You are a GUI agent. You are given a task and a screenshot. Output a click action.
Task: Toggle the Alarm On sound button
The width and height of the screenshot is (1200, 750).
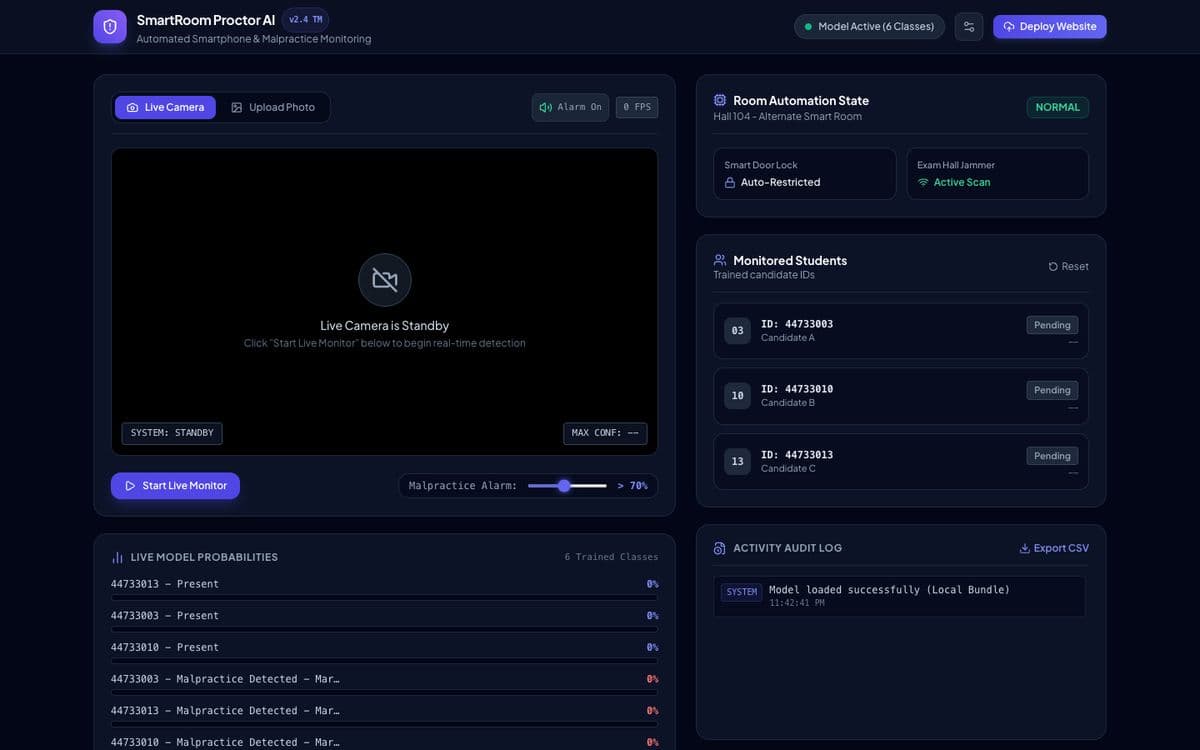click(x=570, y=107)
